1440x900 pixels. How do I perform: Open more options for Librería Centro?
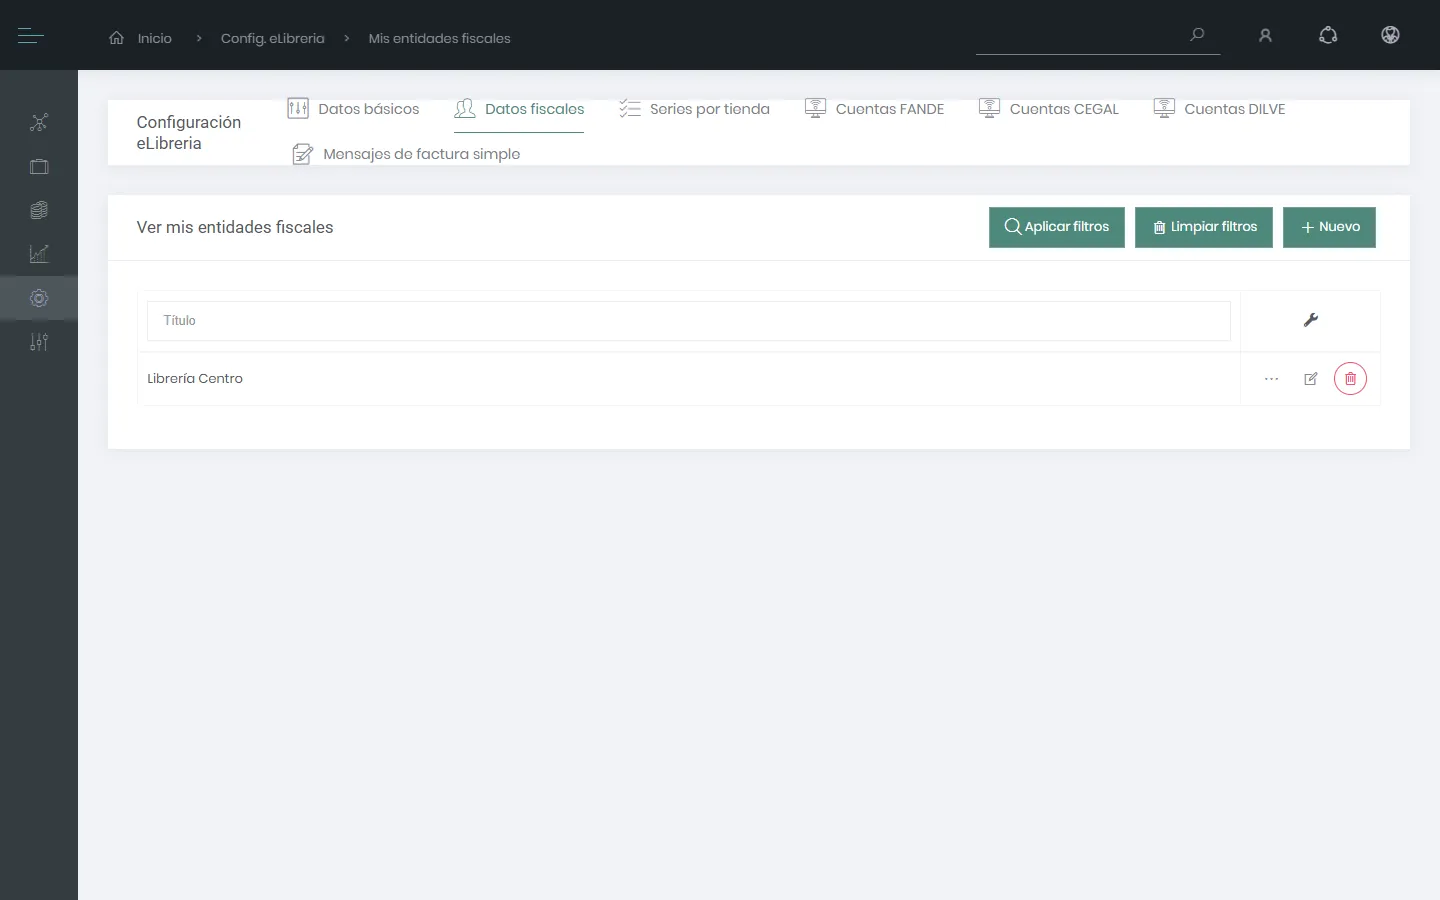[x=1271, y=379]
